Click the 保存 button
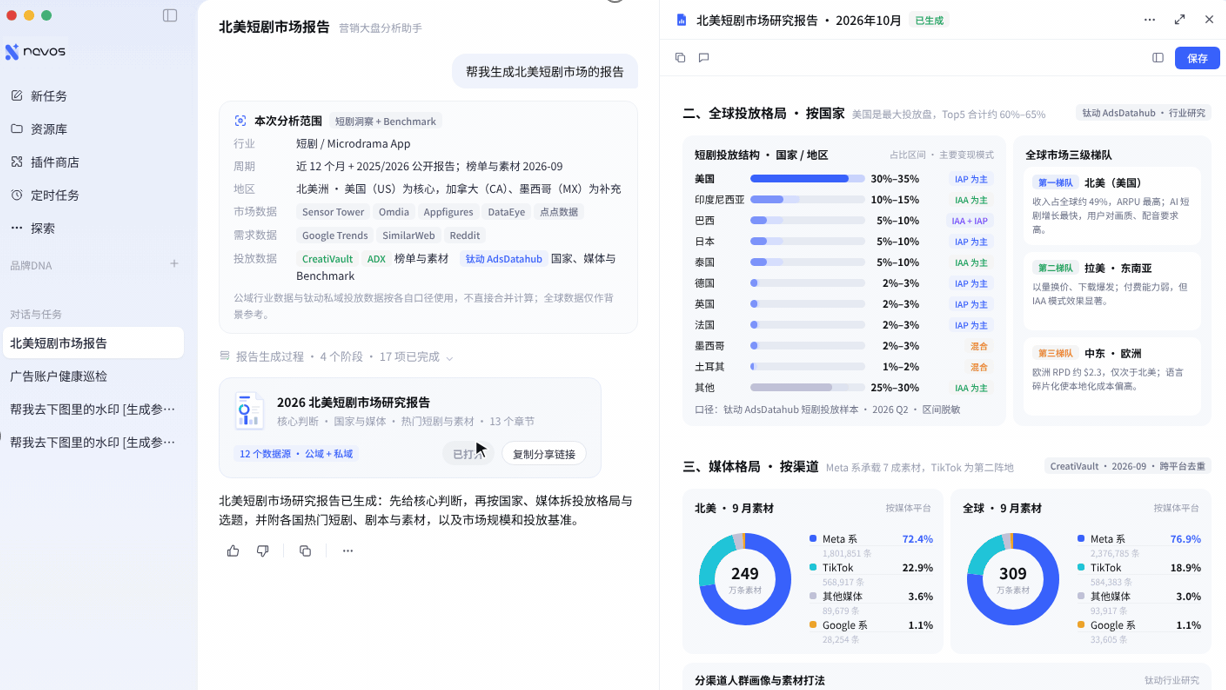1226x690 pixels. click(x=1197, y=58)
